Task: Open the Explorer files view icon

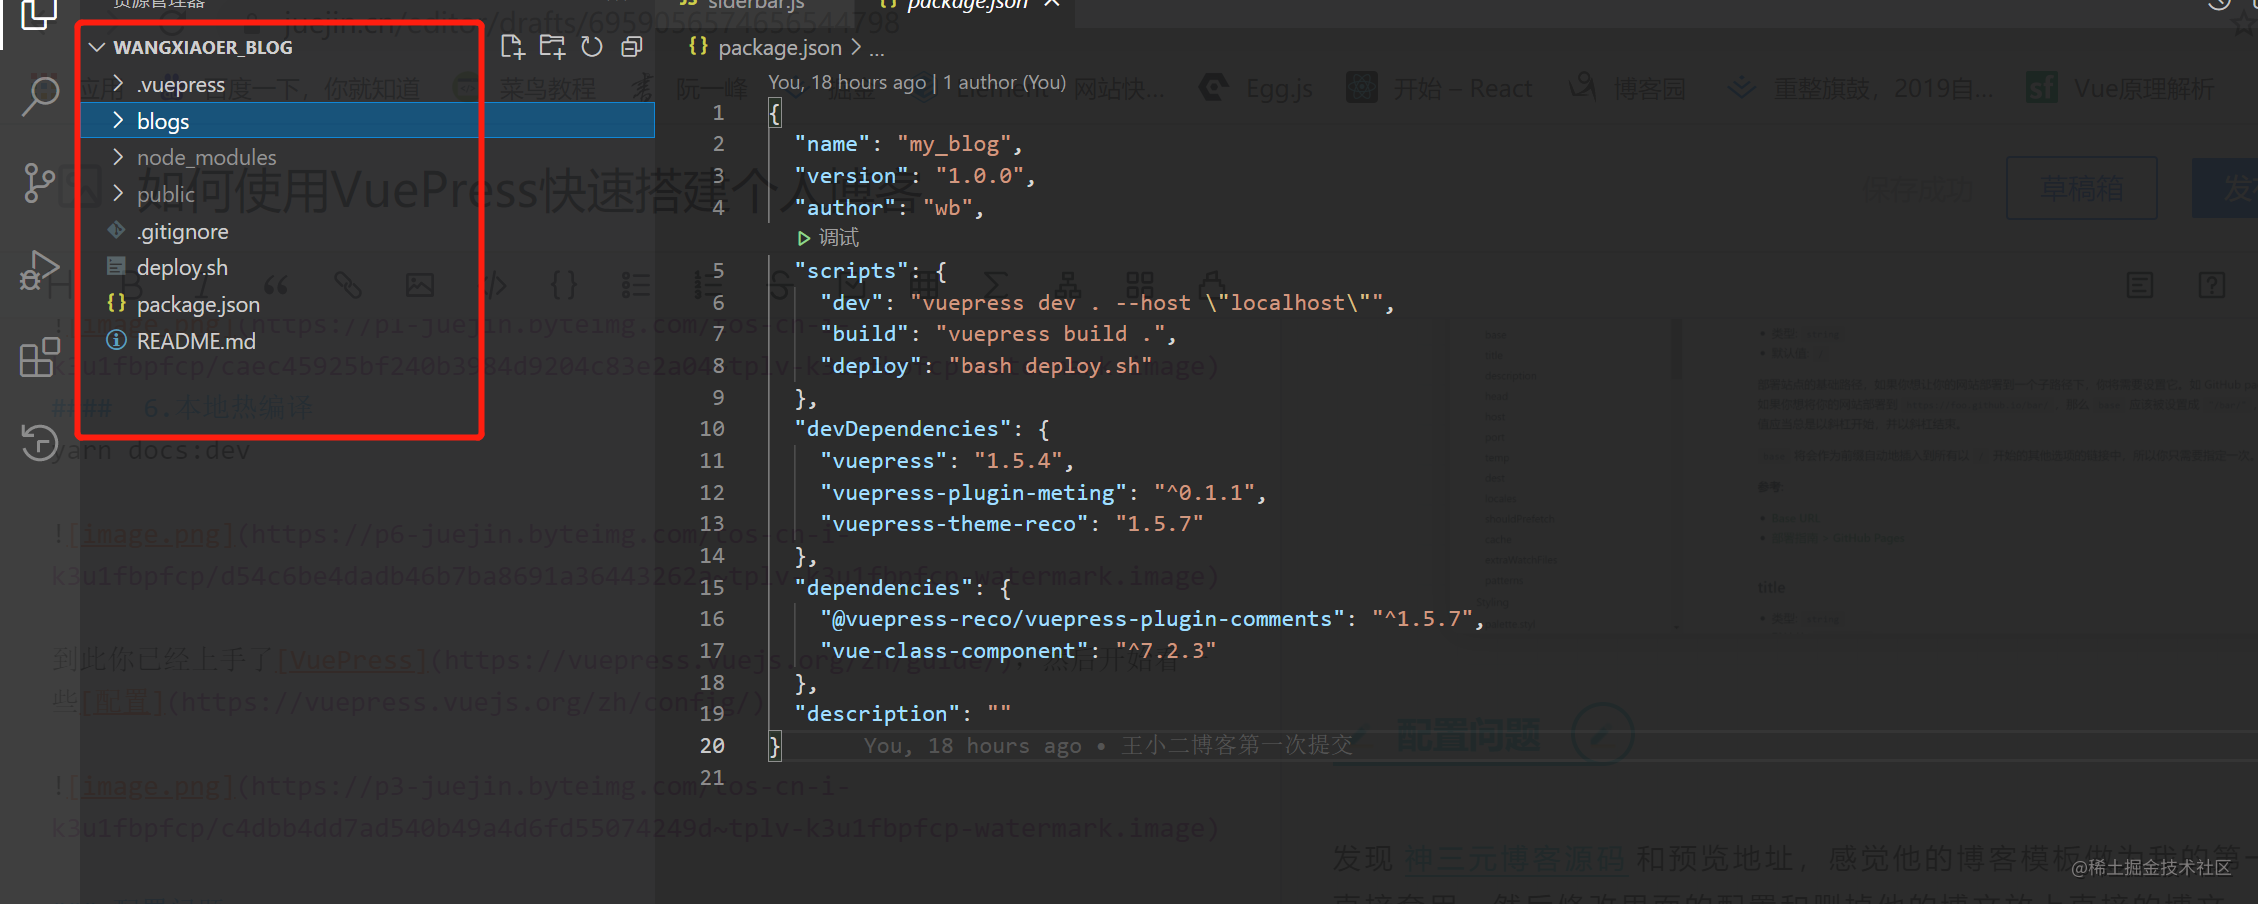Action: click(39, 14)
